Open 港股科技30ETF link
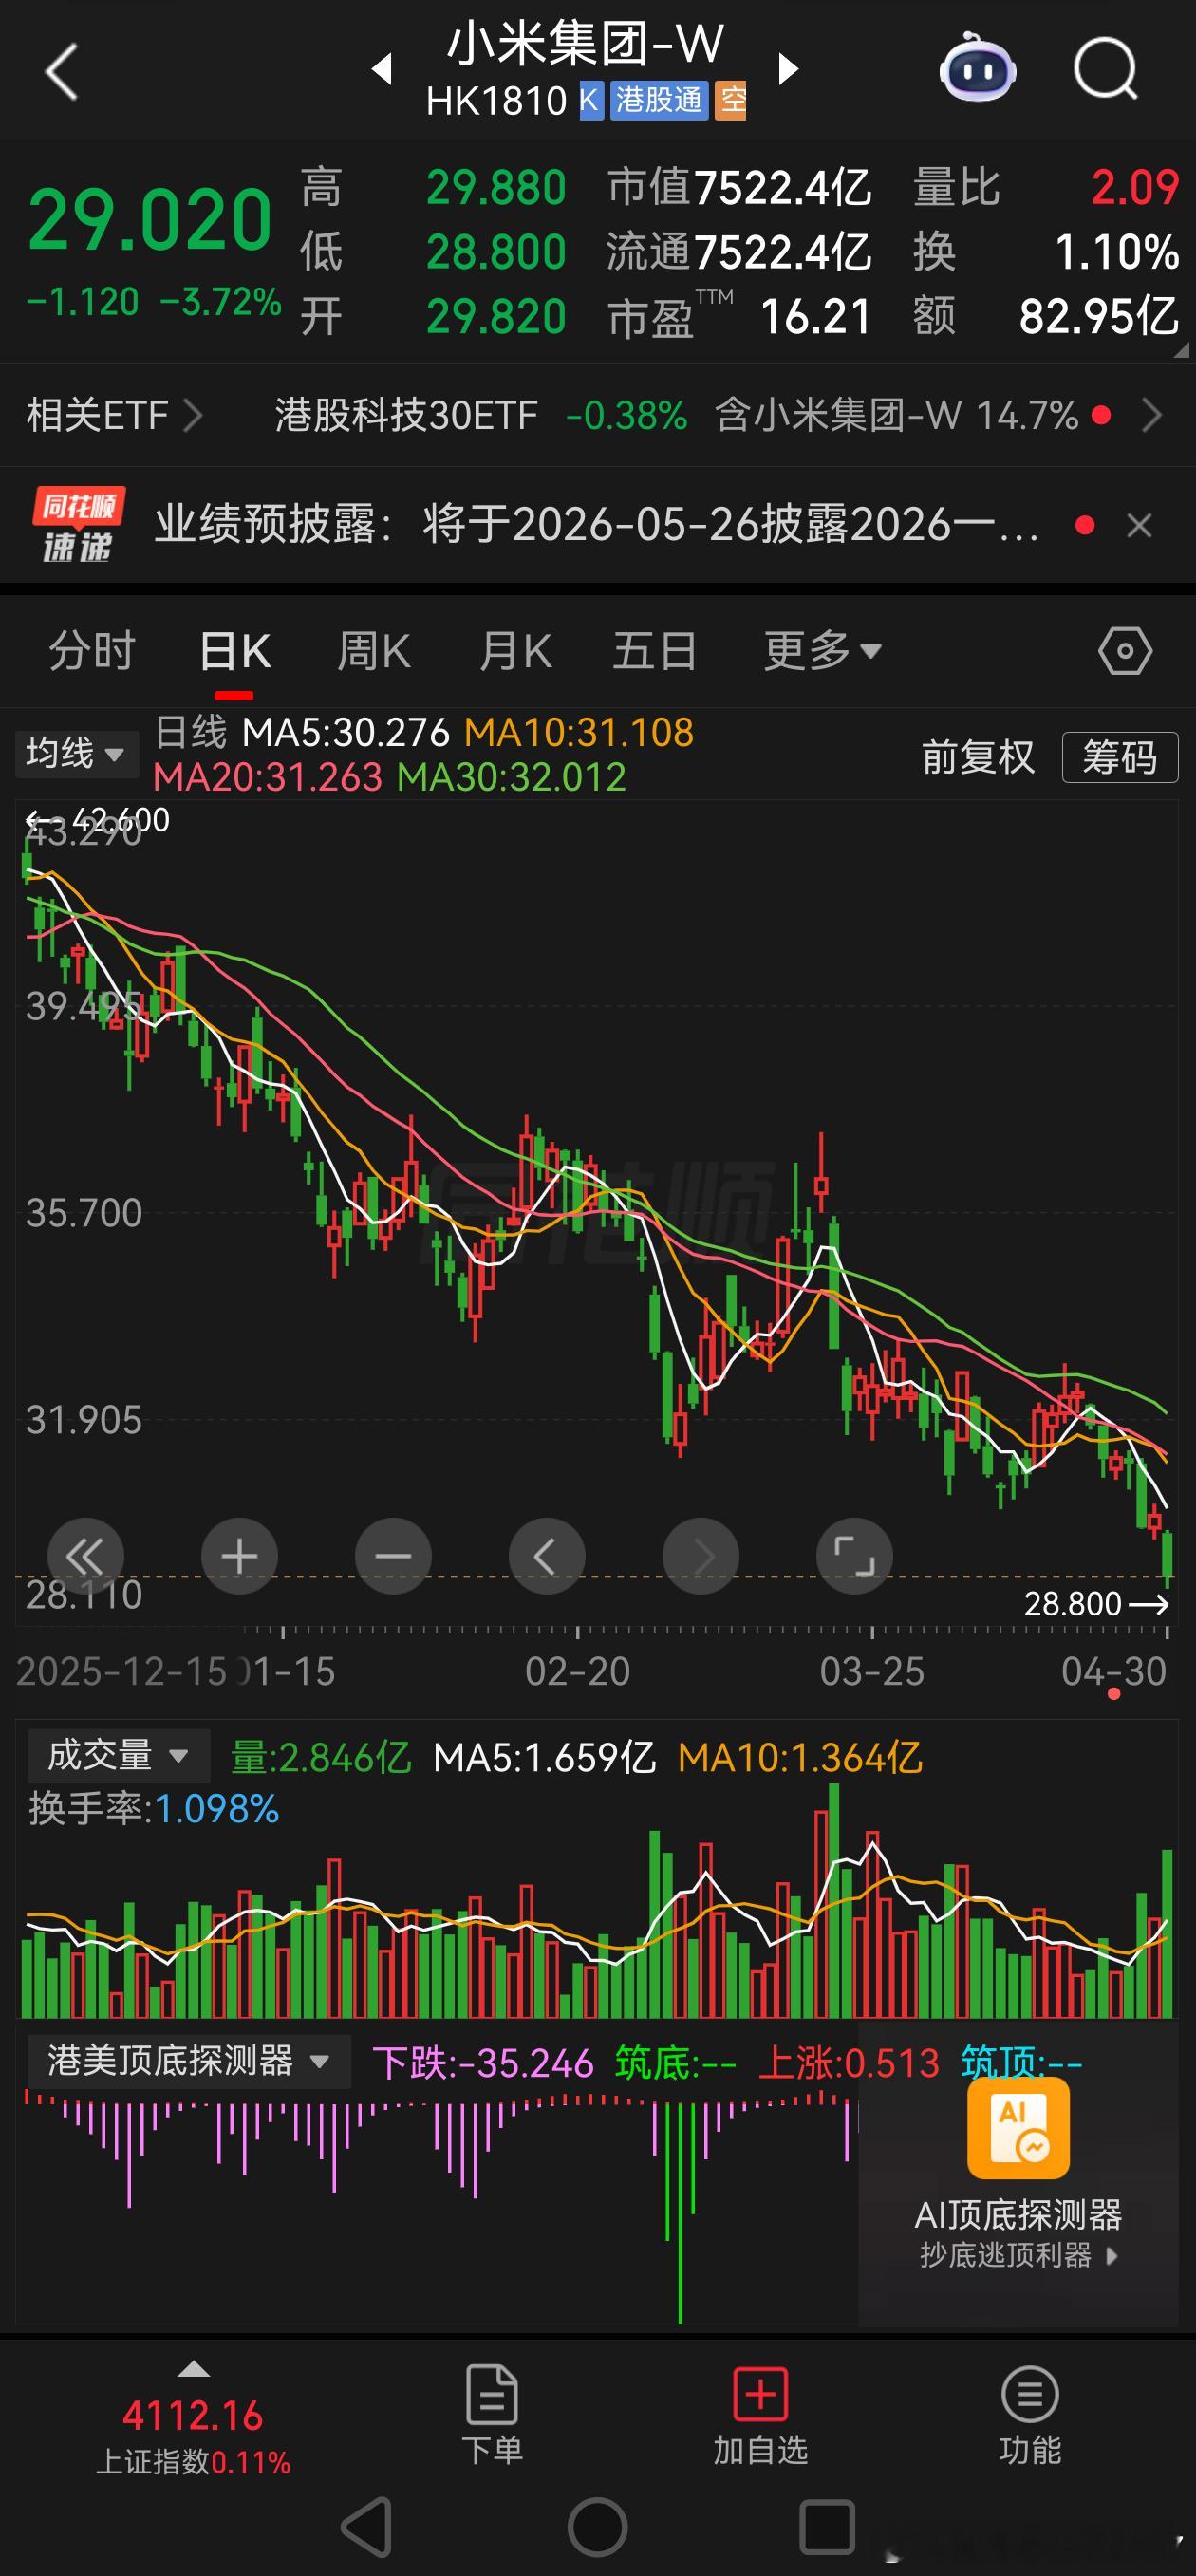This screenshot has height=2576, width=1196. (x=406, y=415)
